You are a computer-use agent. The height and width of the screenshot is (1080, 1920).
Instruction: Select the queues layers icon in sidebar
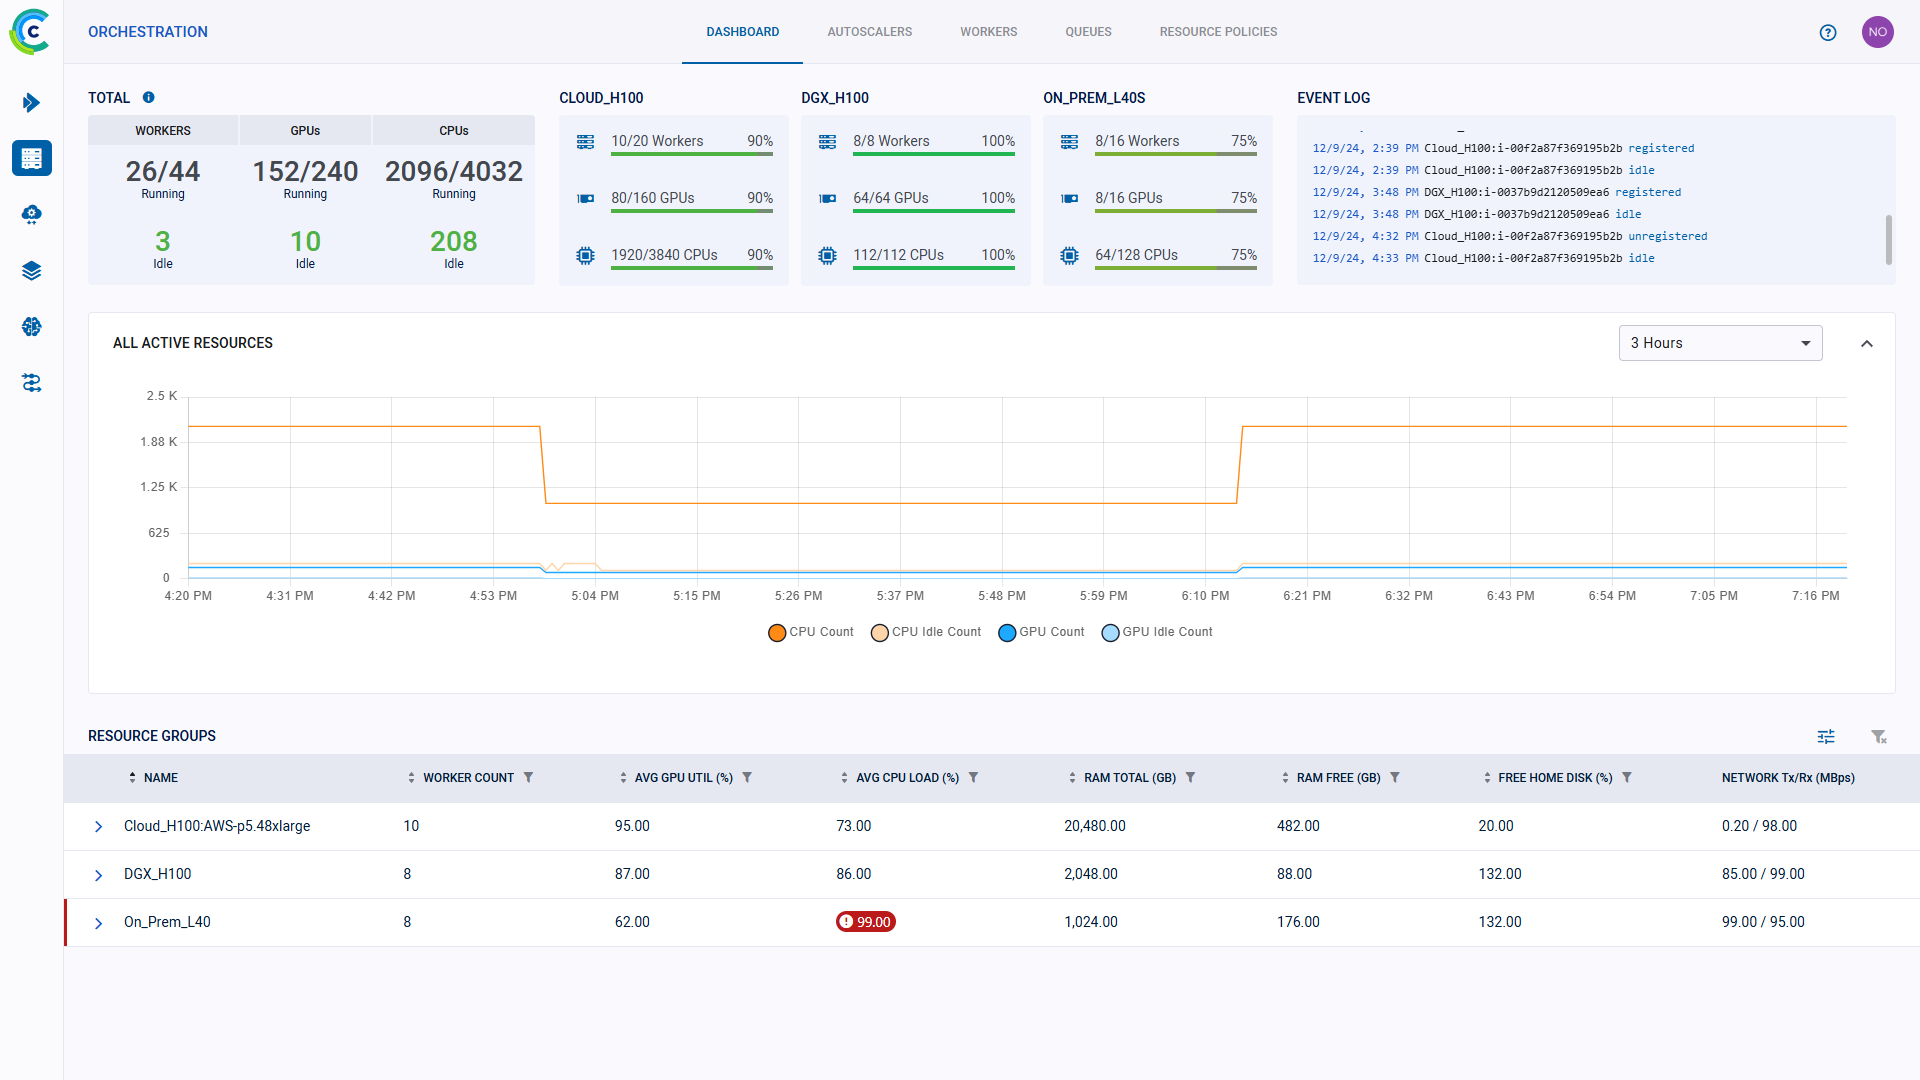(31, 270)
